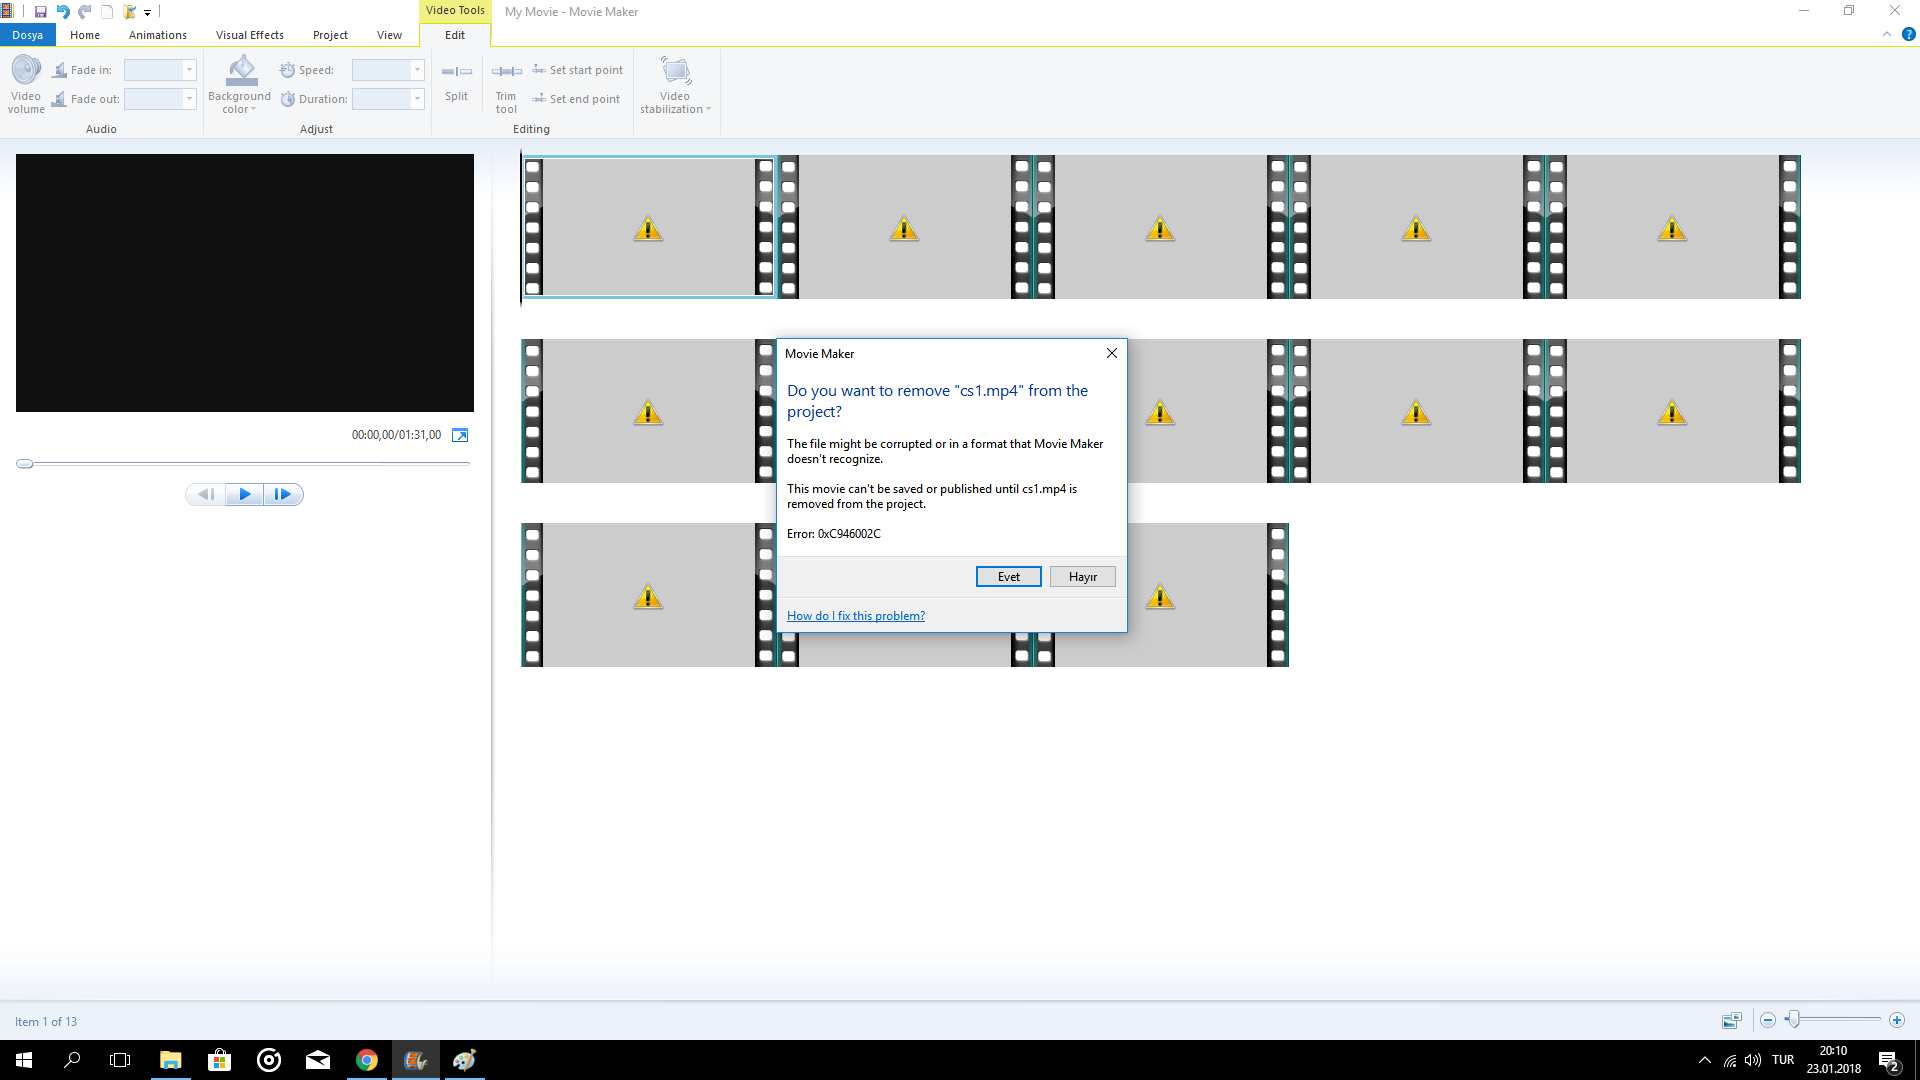Select the last clip in the top row

pyautogui.click(x=1672, y=227)
